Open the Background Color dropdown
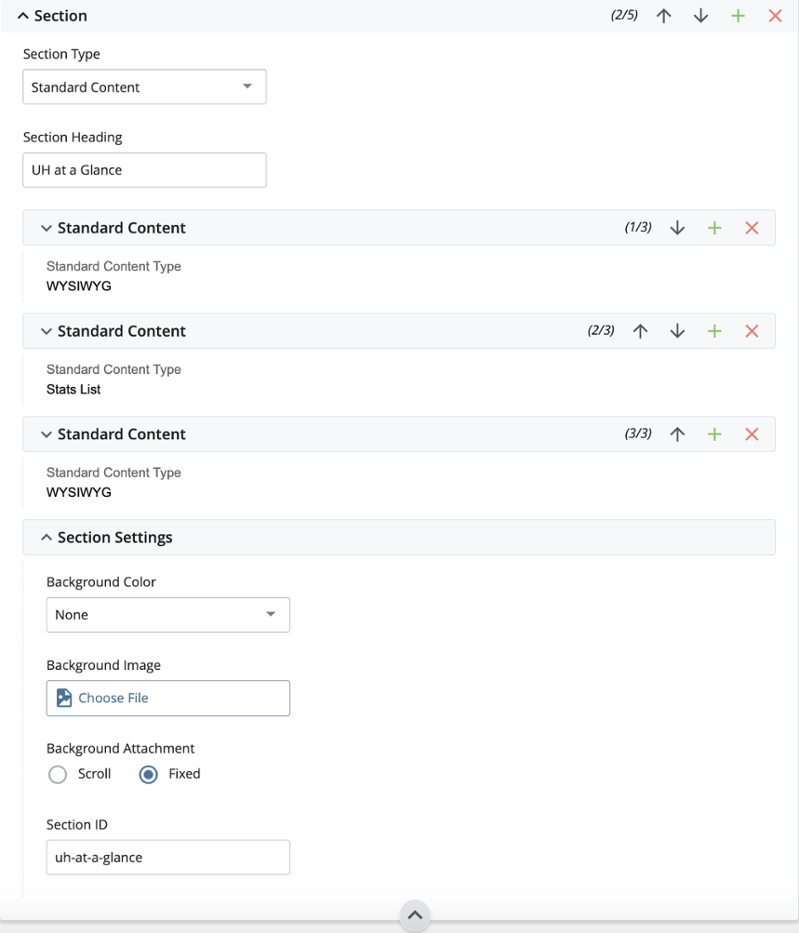799x933 pixels. click(x=168, y=615)
